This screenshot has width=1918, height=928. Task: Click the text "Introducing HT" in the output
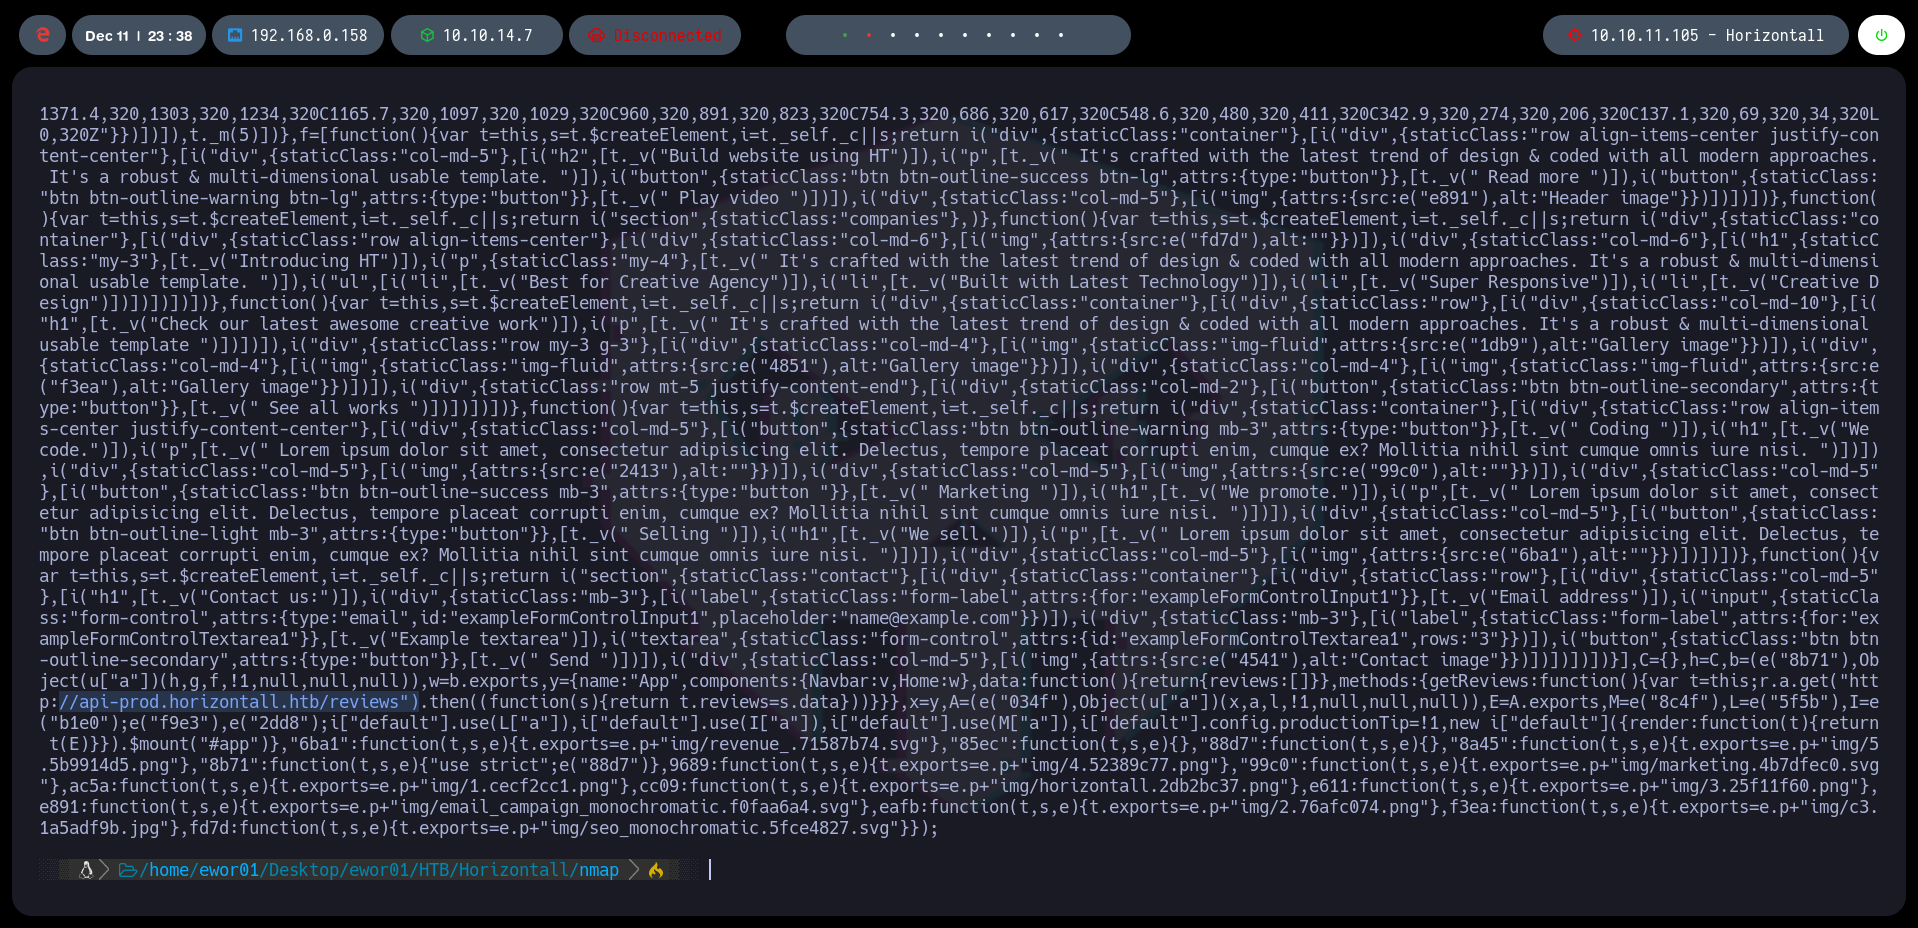click(309, 261)
